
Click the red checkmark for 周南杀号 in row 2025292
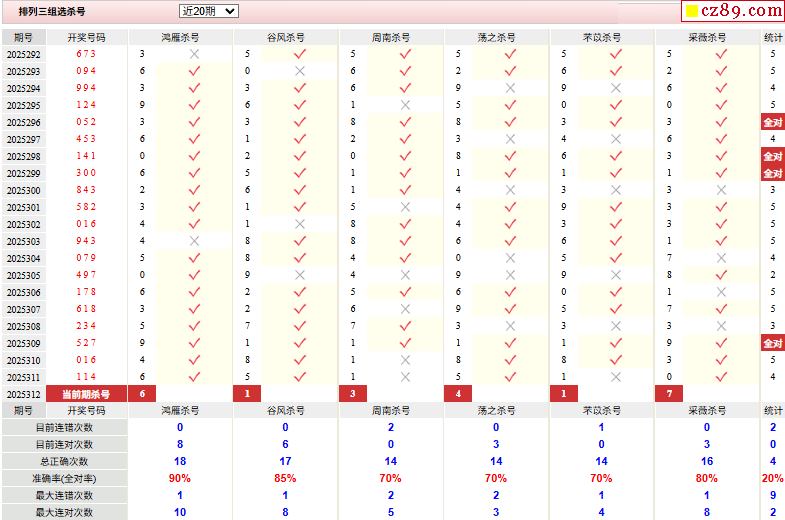coord(405,54)
